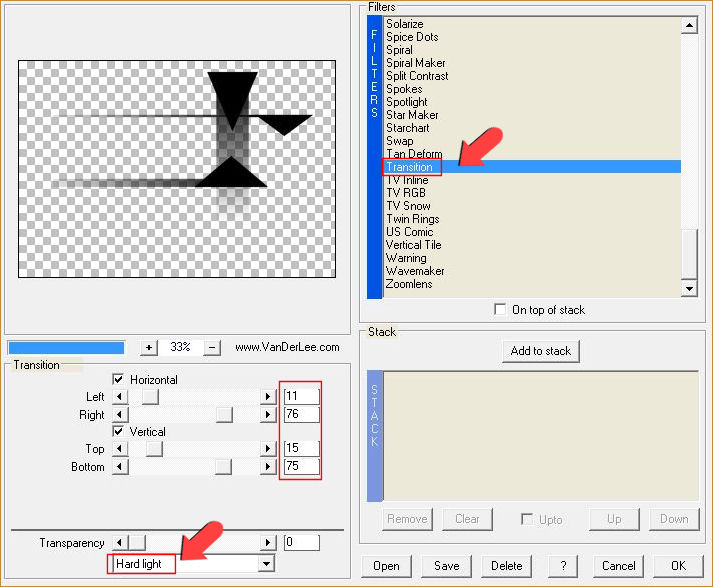The image size is (713, 587).
Task: Click the OK button
Action: point(679,565)
